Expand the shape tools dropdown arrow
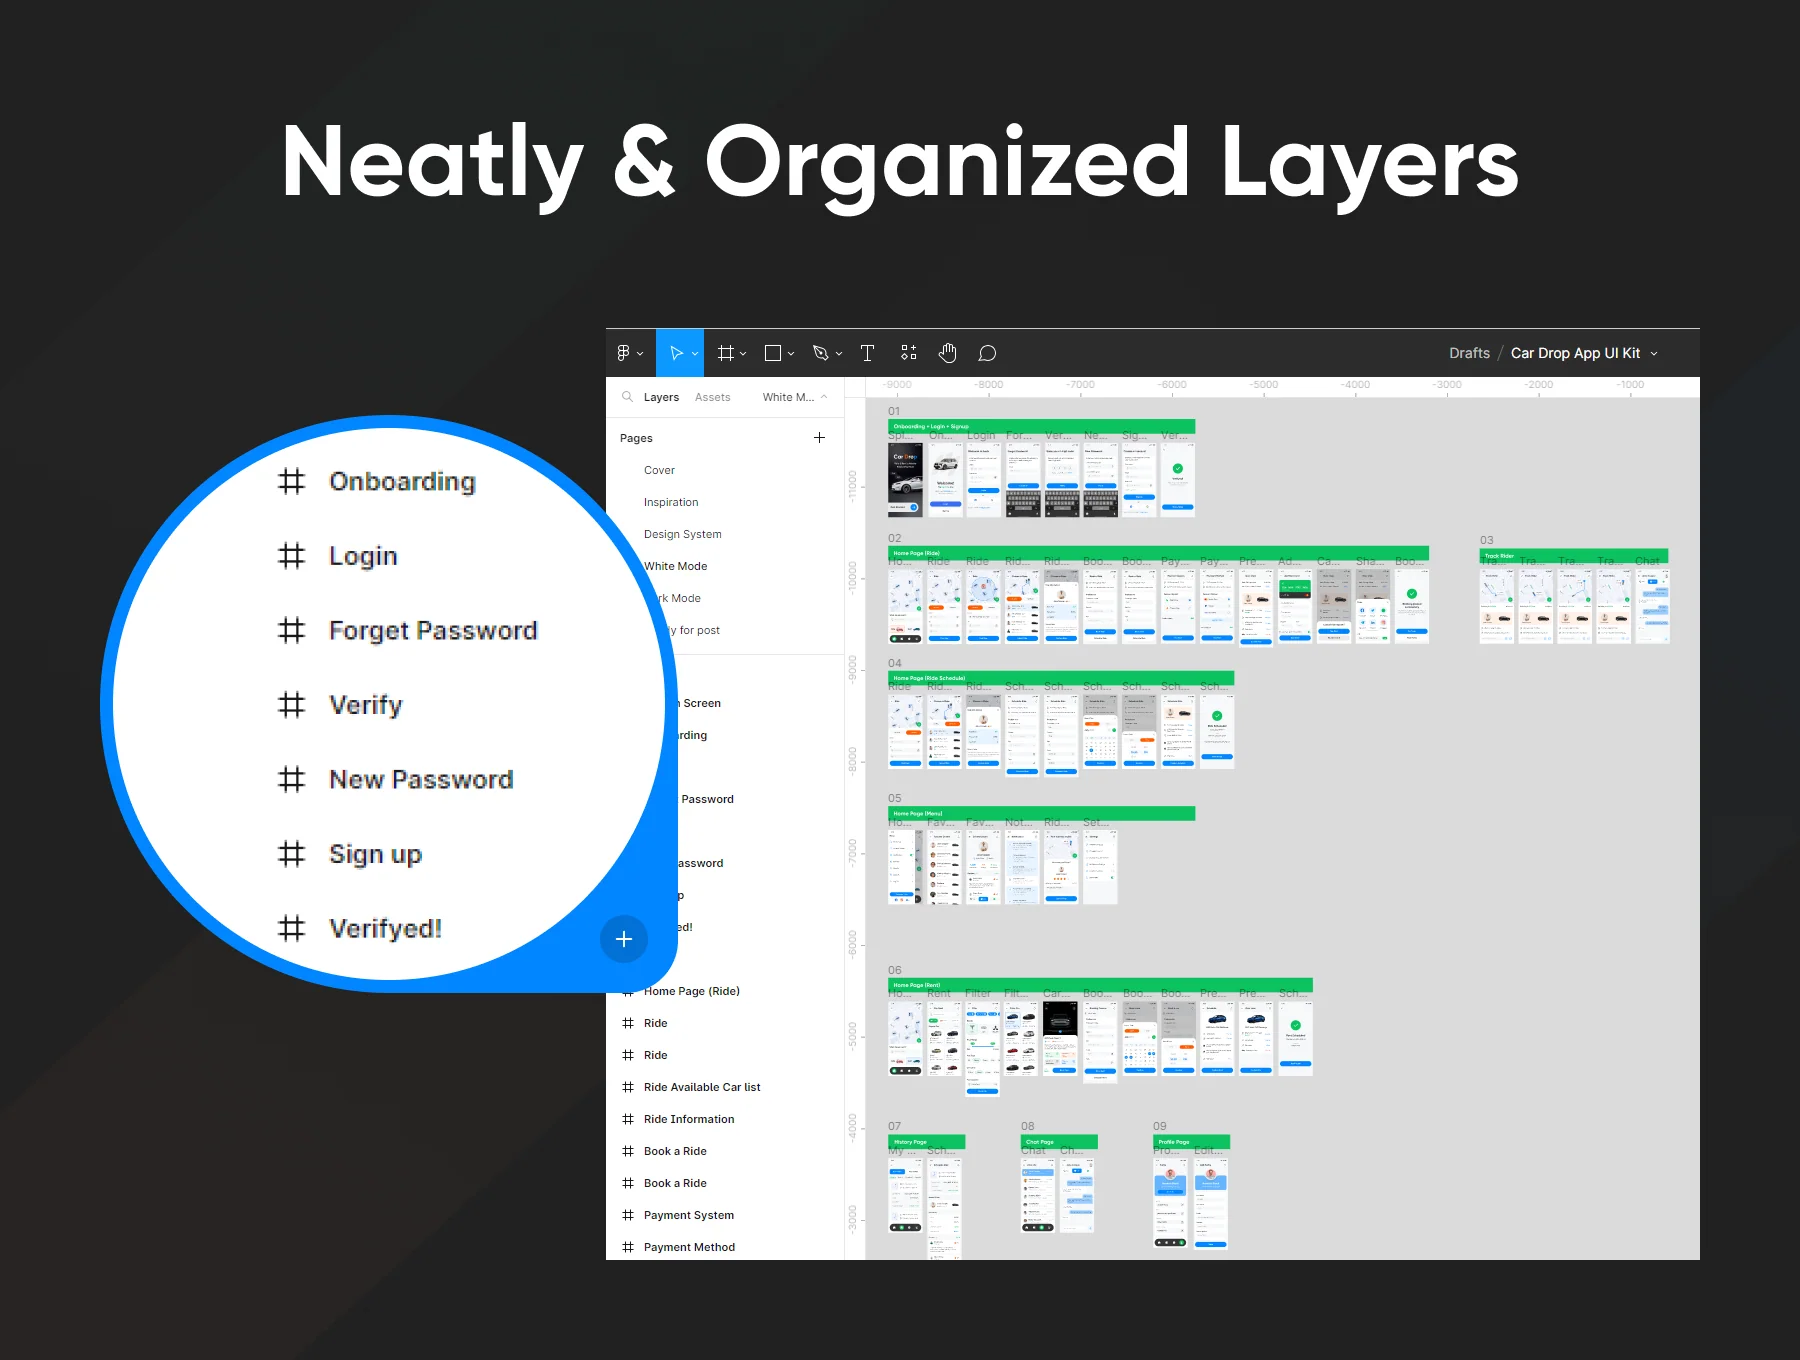The width and height of the screenshot is (1800, 1360). [x=791, y=354]
